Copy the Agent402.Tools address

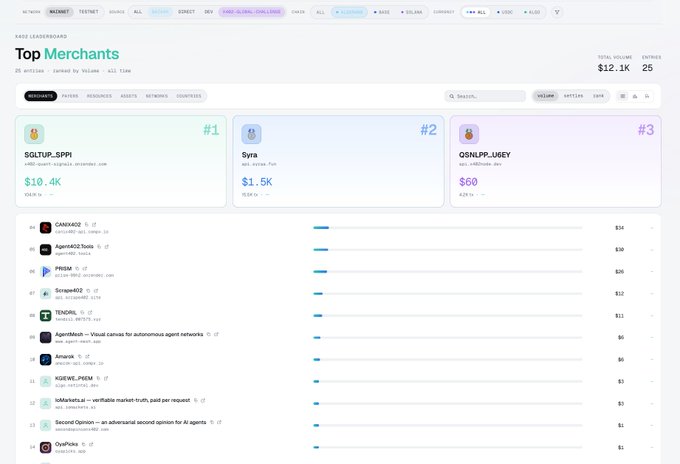(x=99, y=246)
